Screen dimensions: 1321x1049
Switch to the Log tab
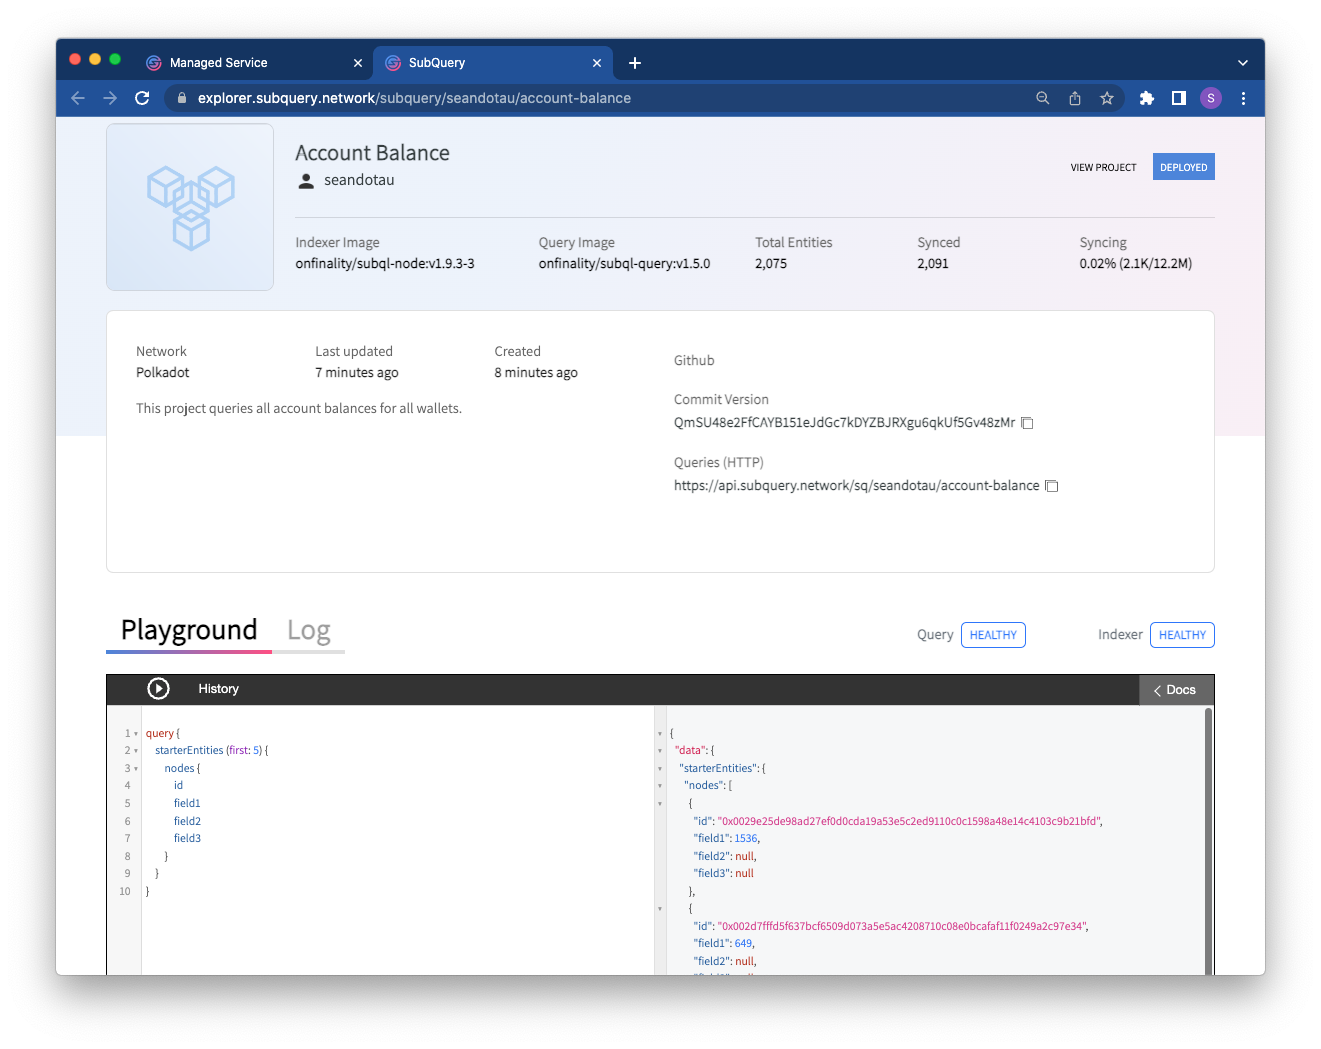point(308,631)
